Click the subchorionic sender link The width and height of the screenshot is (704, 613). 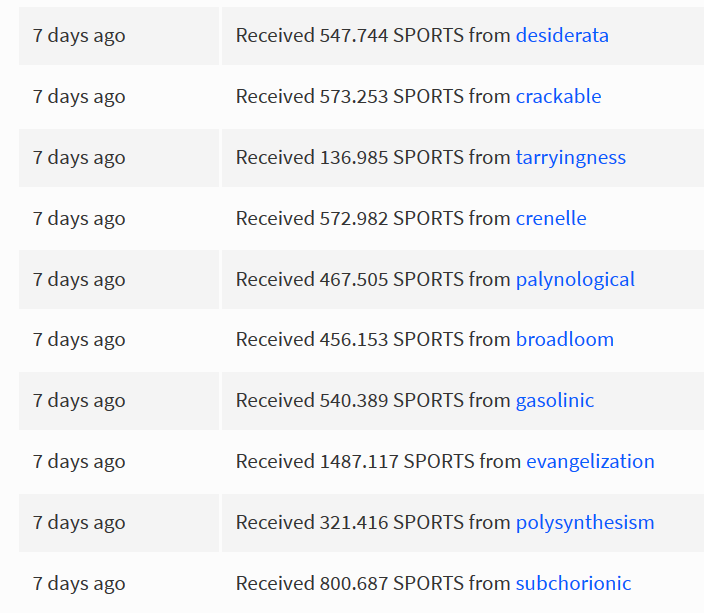coord(573,584)
